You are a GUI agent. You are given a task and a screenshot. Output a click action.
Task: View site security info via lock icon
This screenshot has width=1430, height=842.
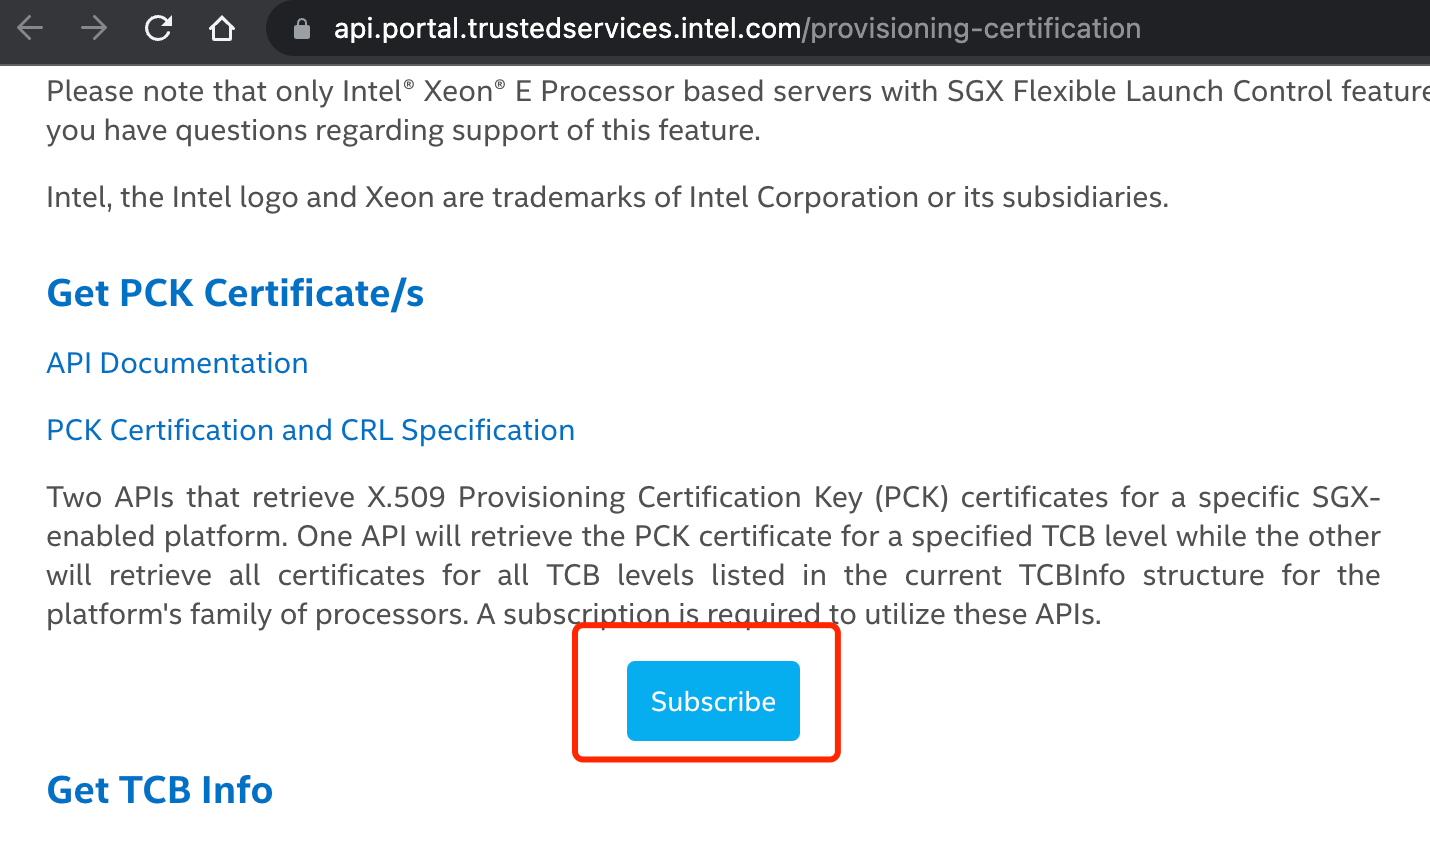302,29
